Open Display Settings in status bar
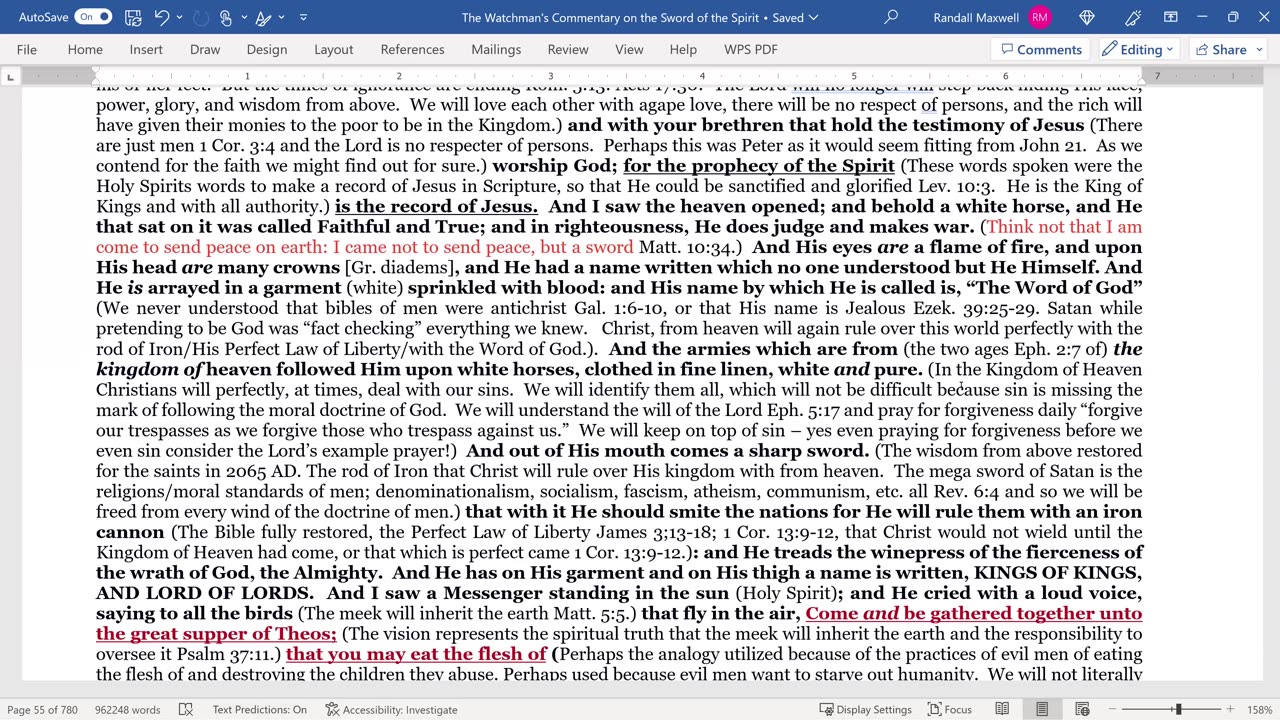Image resolution: width=1280 pixels, height=720 pixels. 865,709
